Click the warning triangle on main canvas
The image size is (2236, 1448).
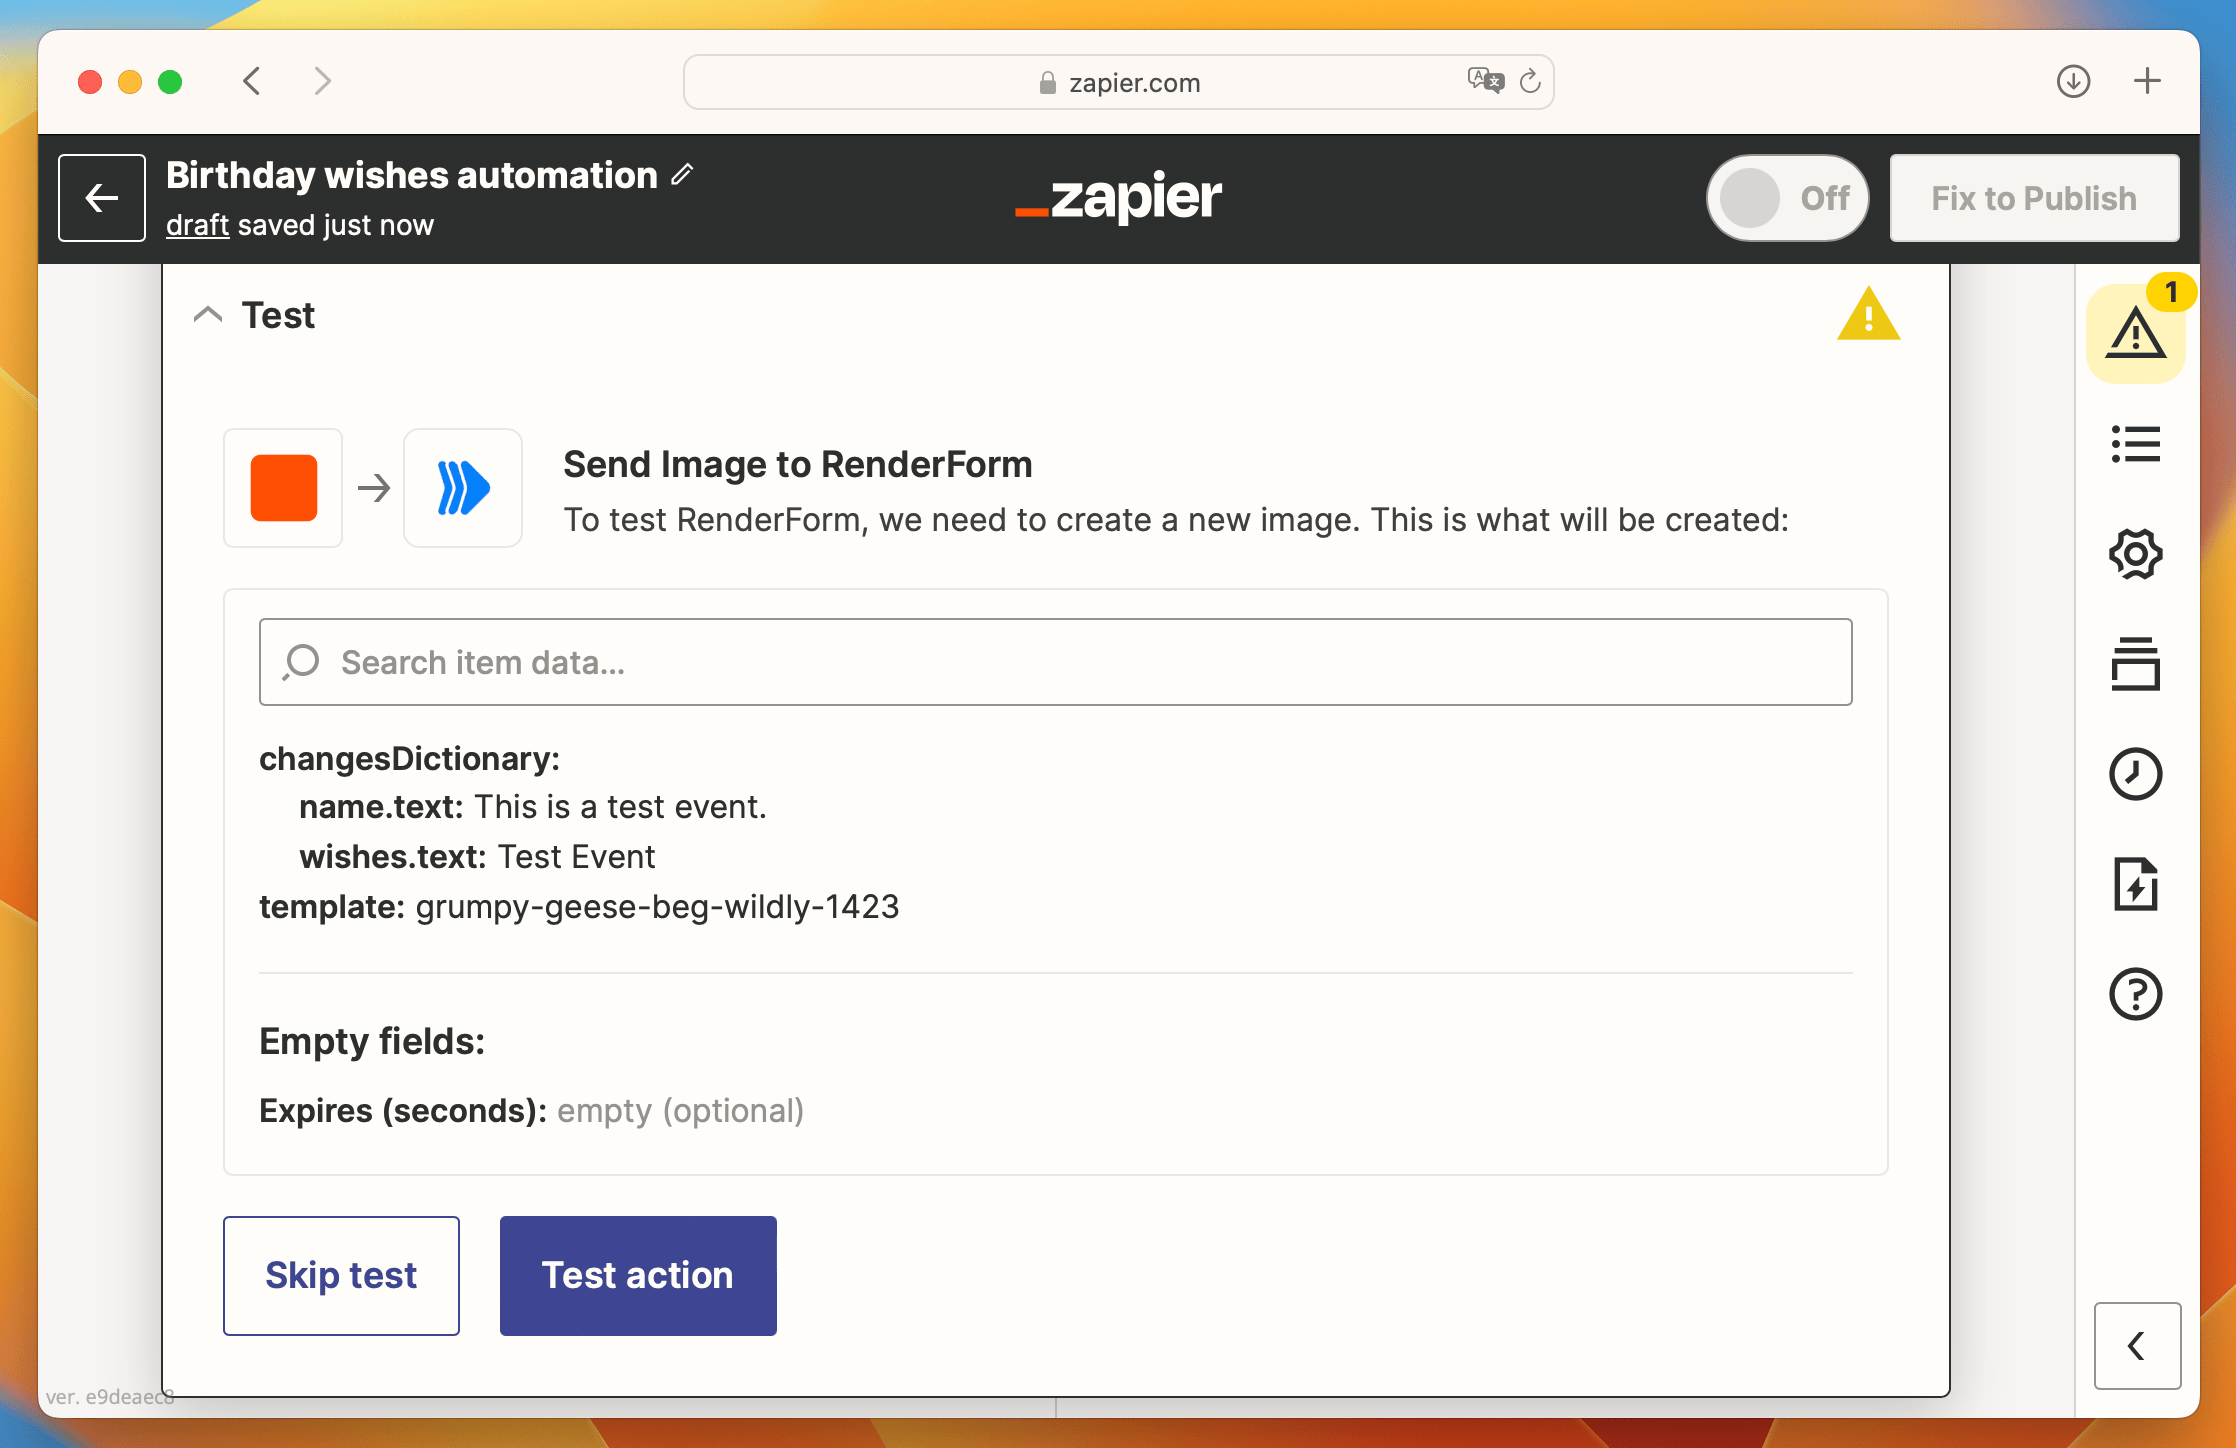click(1868, 316)
